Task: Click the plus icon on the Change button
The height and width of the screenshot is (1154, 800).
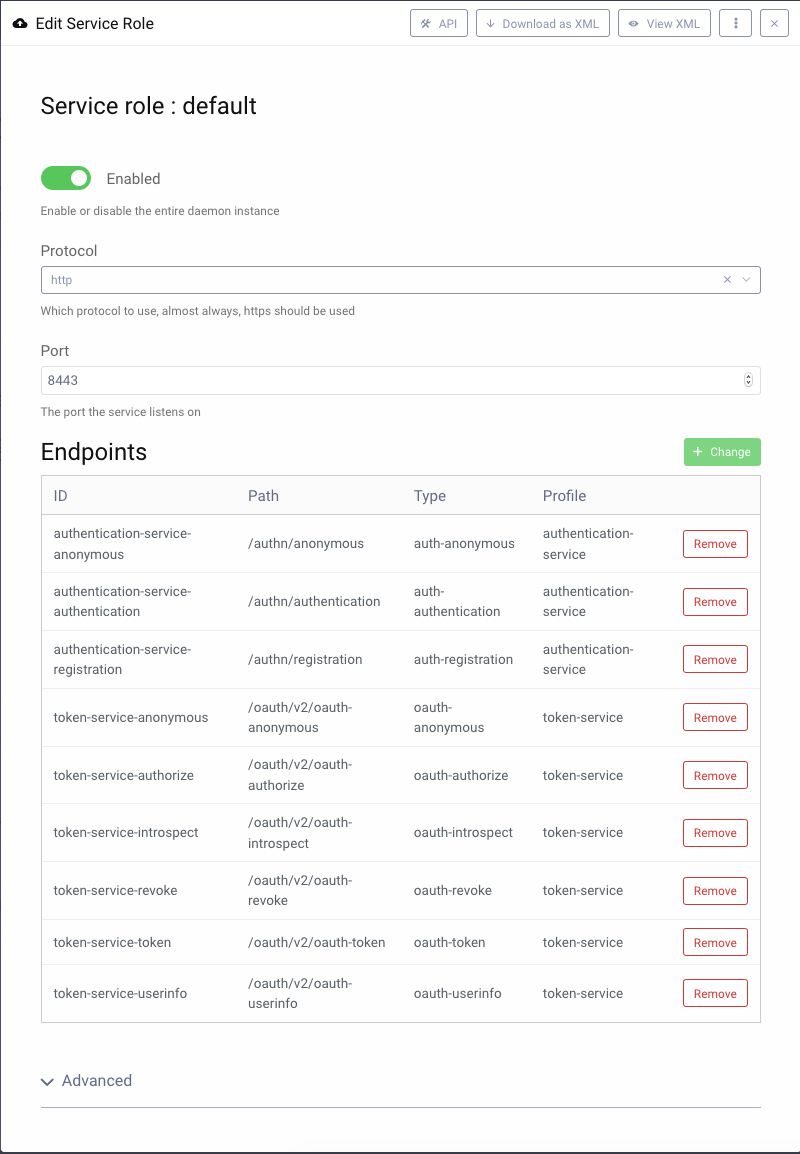Action: click(697, 451)
